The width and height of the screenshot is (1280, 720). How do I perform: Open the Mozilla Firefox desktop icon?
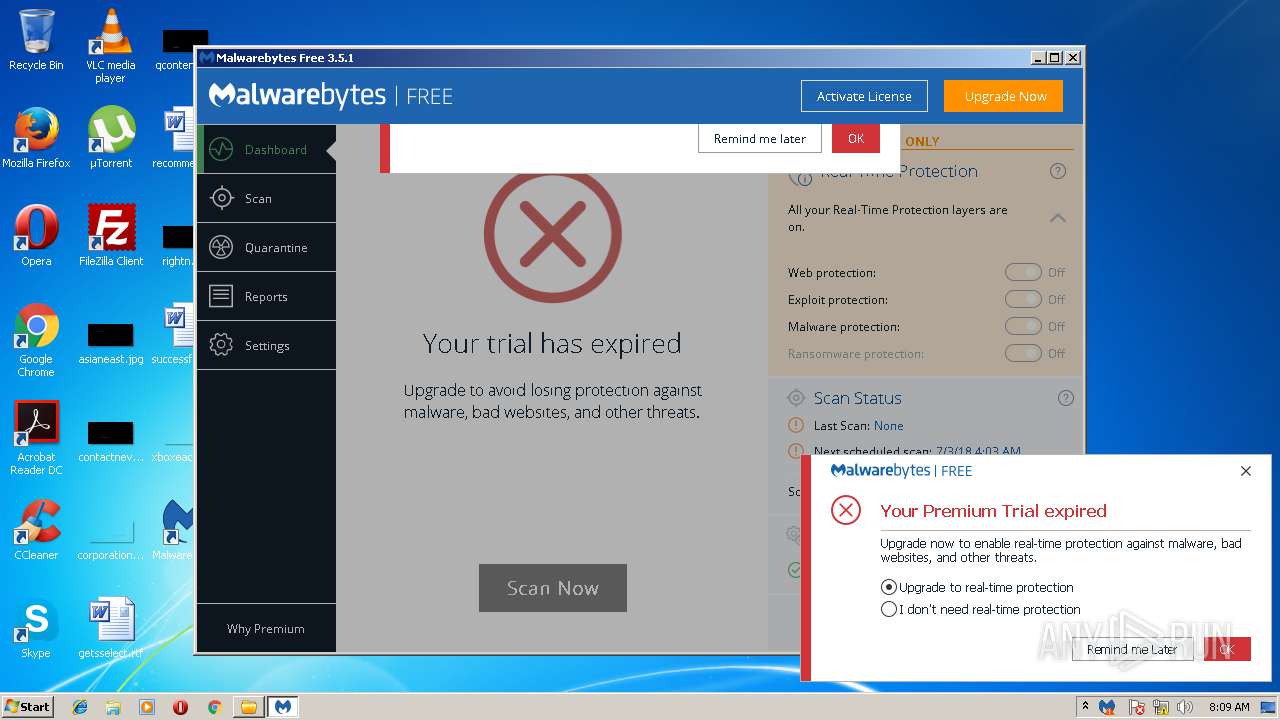click(36, 138)
